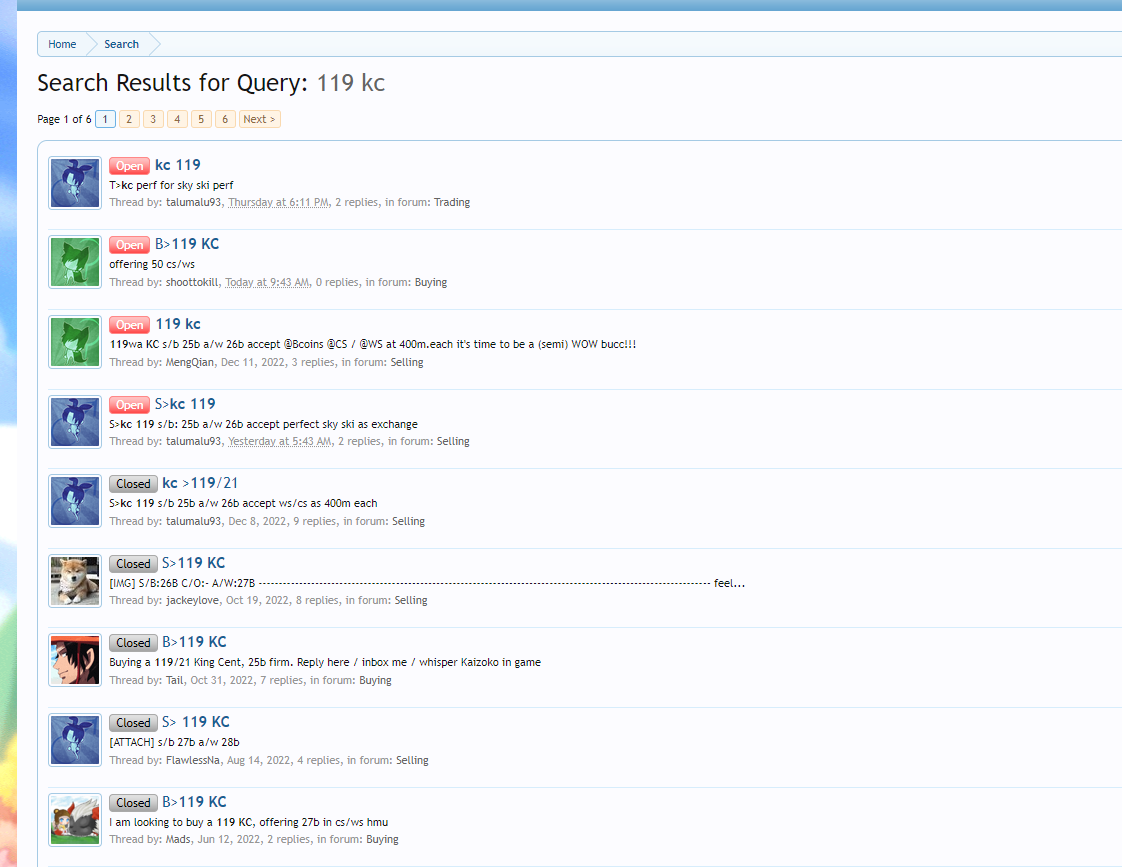Open Tail's avatar image
This screenshot has width=1122, height=867.
[x=74, y=660]
